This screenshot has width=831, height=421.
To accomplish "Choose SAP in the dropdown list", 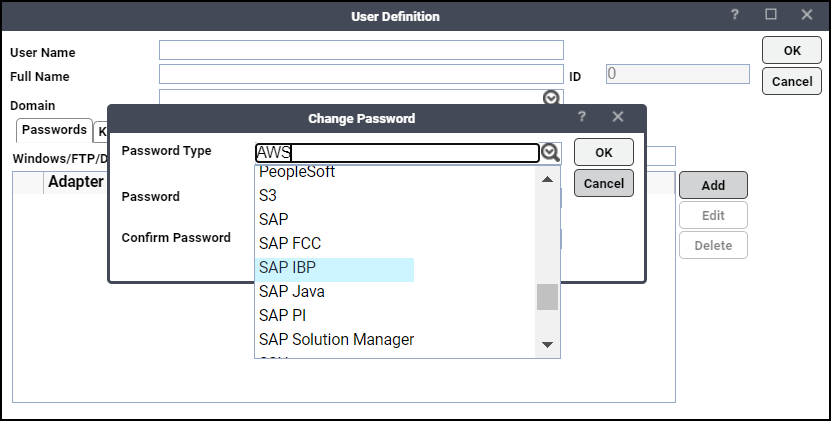I will pos(273,220).
